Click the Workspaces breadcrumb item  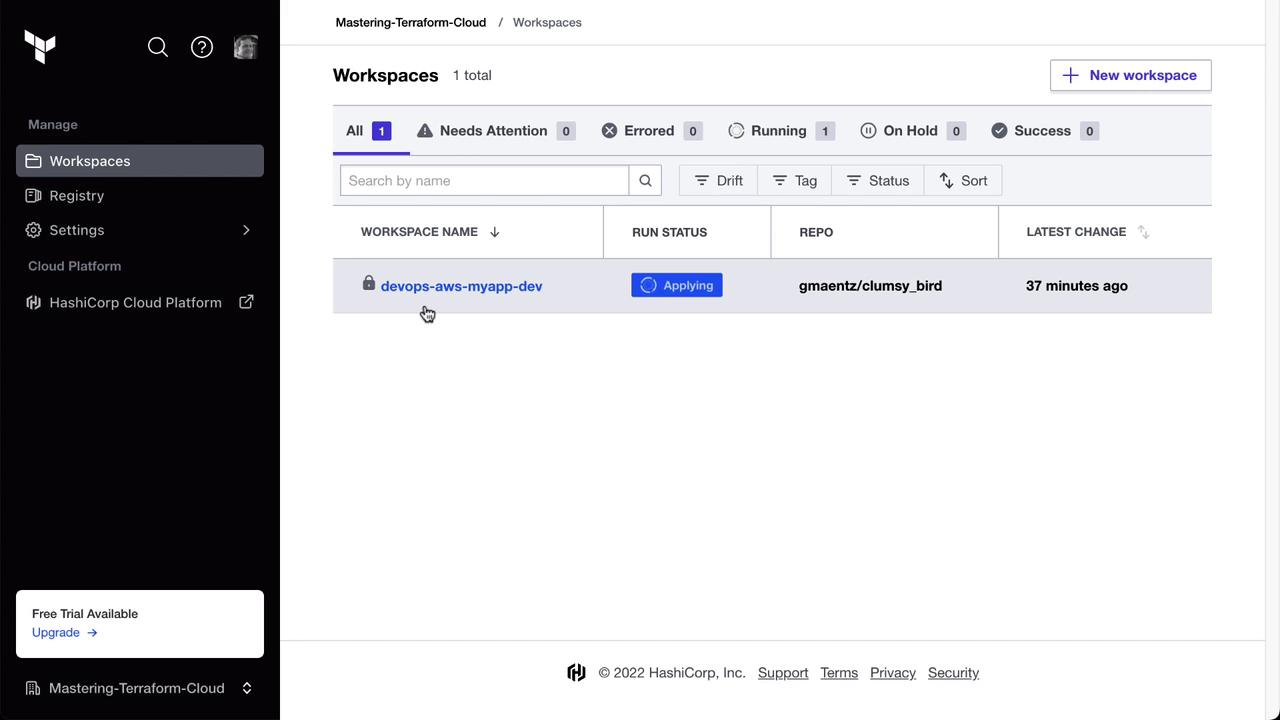pos(547,22)
